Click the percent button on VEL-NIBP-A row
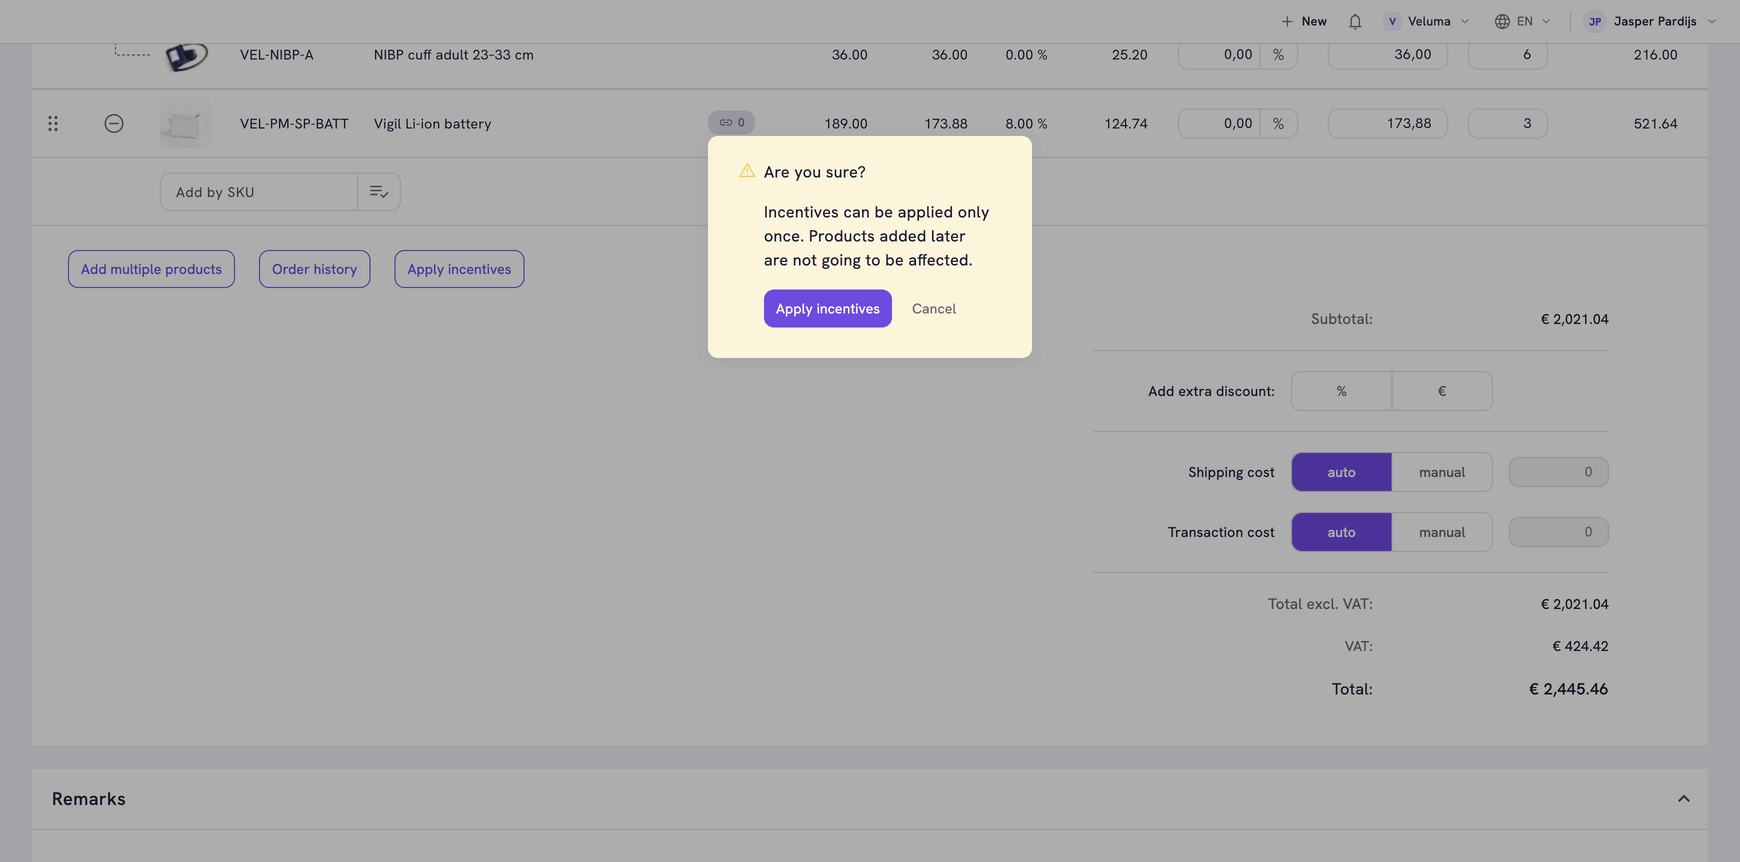Image resolution: width=1740 pixels, height=862 pixels. pyautogui.click(x=1278, y=55)
